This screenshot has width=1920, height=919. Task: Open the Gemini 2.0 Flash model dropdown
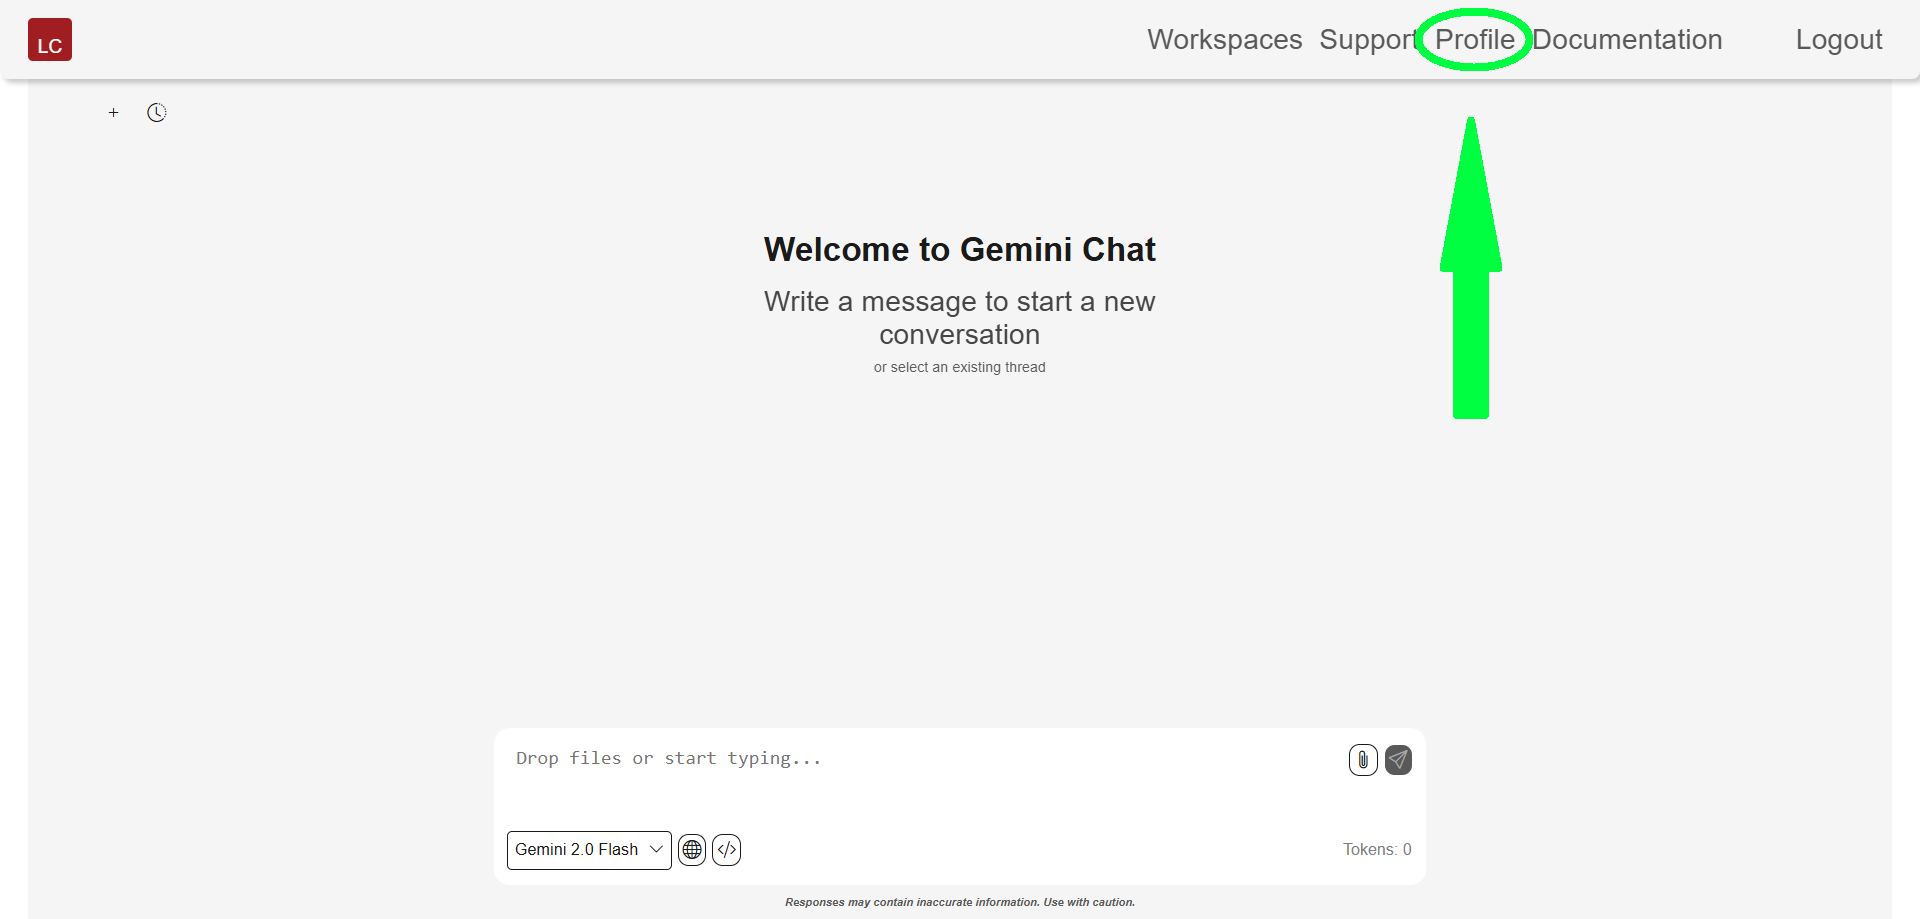coord(589,850)
